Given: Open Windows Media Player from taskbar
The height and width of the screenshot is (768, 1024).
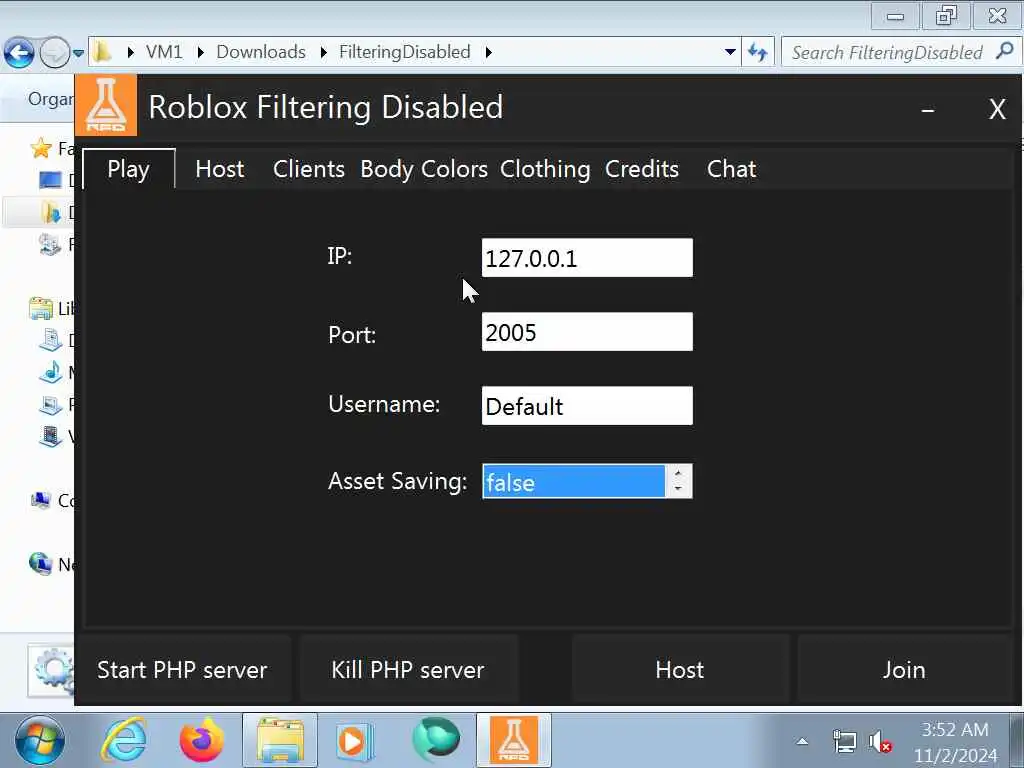Looking at the screenshot, I should 355,741.
